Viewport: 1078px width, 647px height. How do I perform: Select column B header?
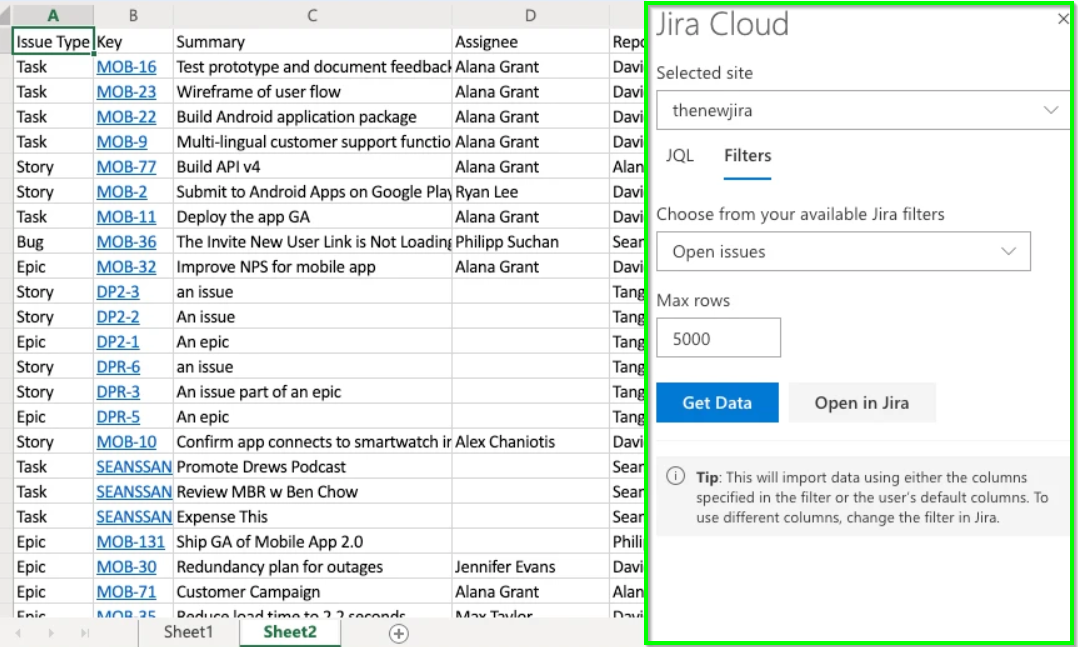133,15
